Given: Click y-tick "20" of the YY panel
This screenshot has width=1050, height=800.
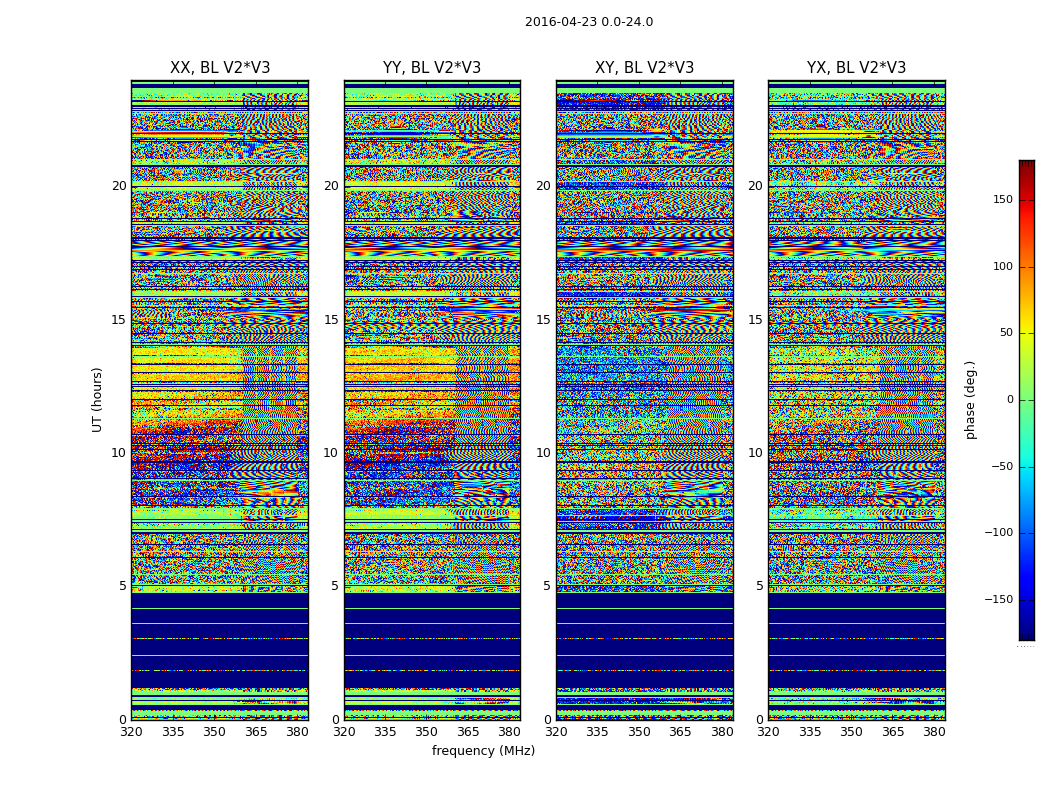Looking at the screenshot, I should [331, 186].
